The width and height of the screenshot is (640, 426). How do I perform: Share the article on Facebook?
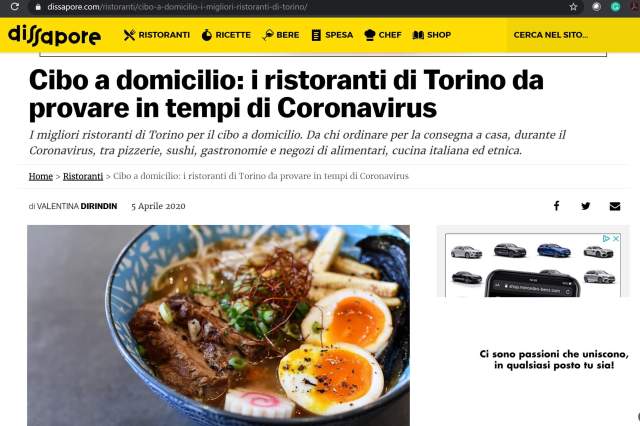click(556, 206)
